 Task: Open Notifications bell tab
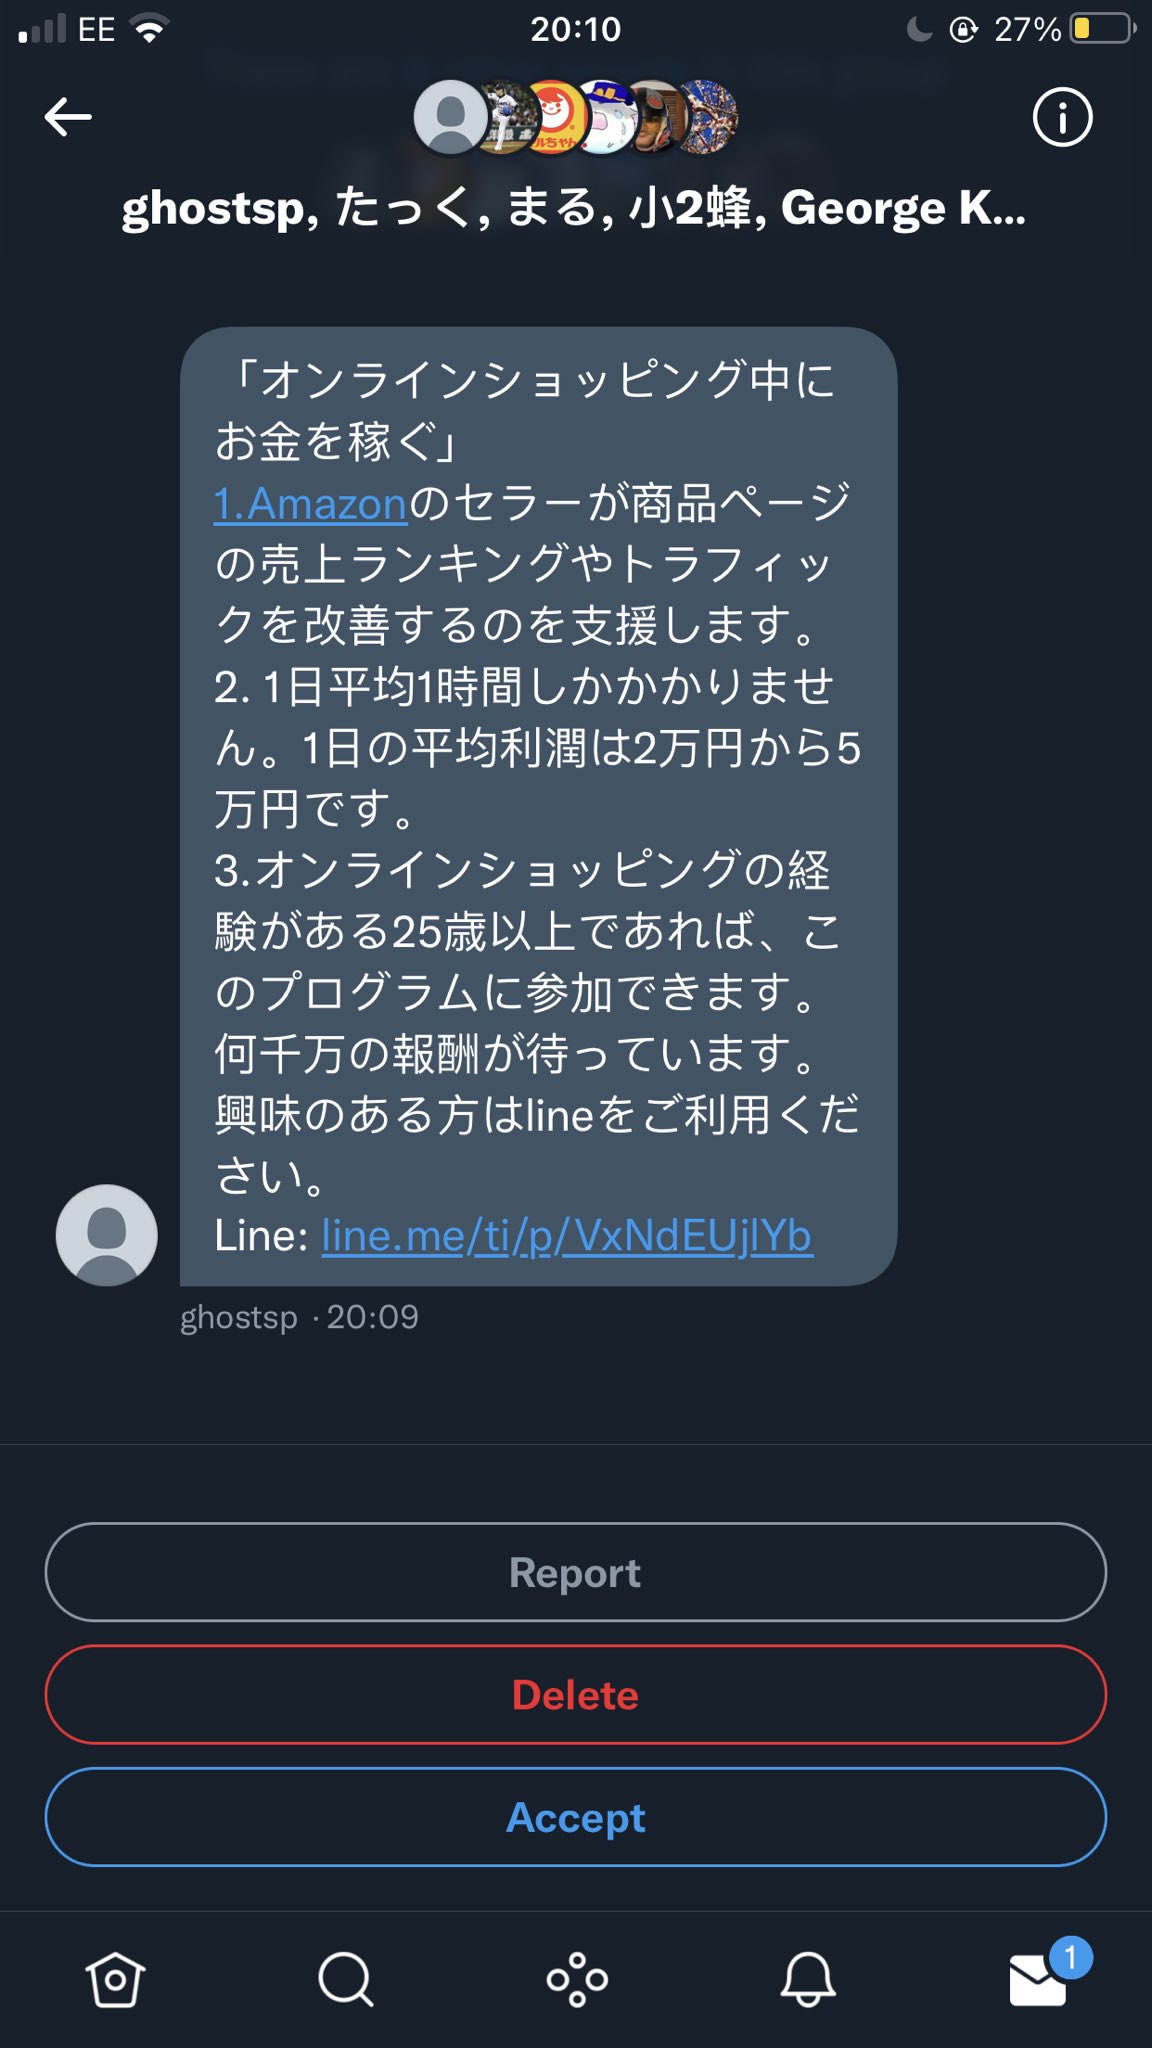(x=808, y=1979)
